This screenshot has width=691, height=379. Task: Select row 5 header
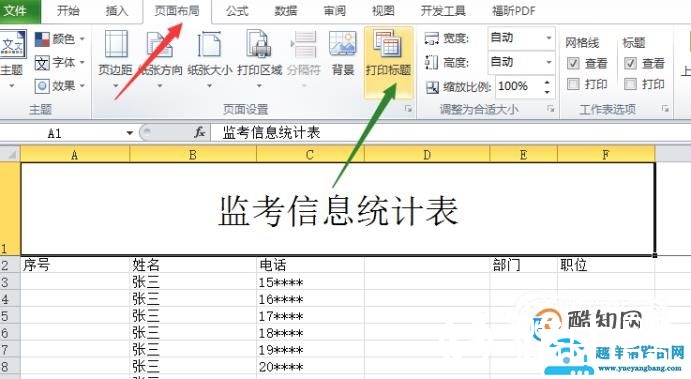[10, 316]
